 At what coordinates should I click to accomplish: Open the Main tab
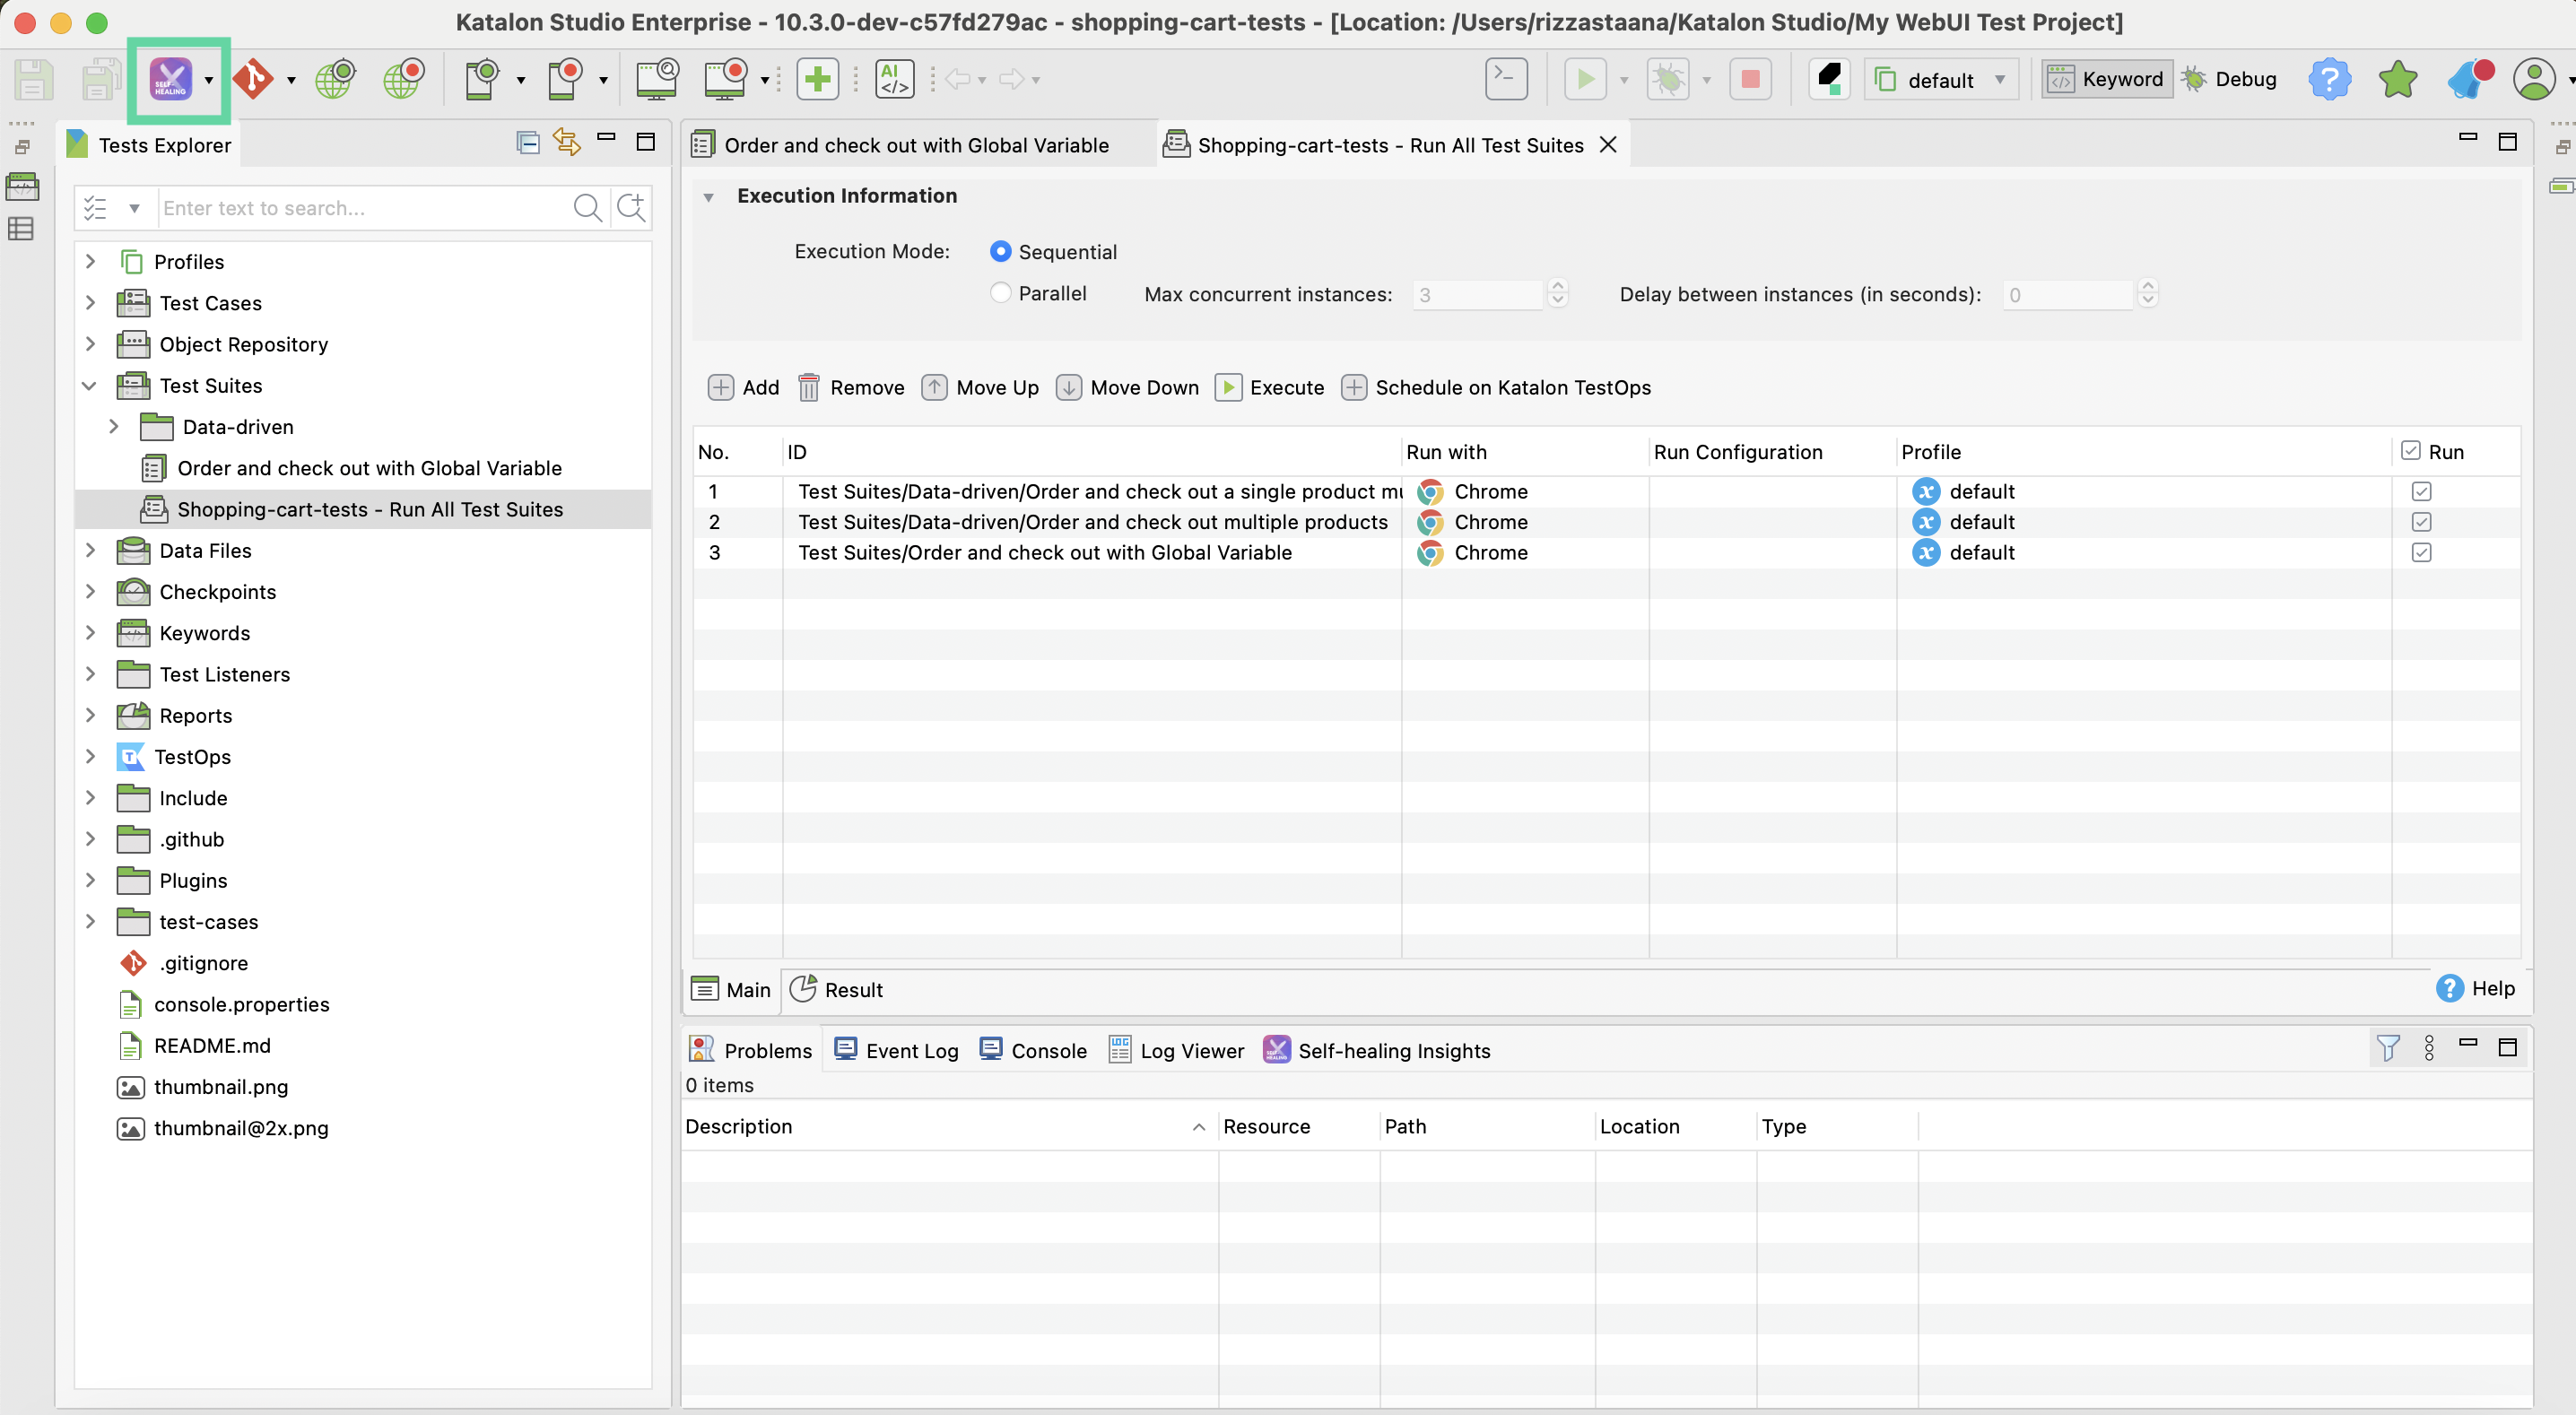732,989
